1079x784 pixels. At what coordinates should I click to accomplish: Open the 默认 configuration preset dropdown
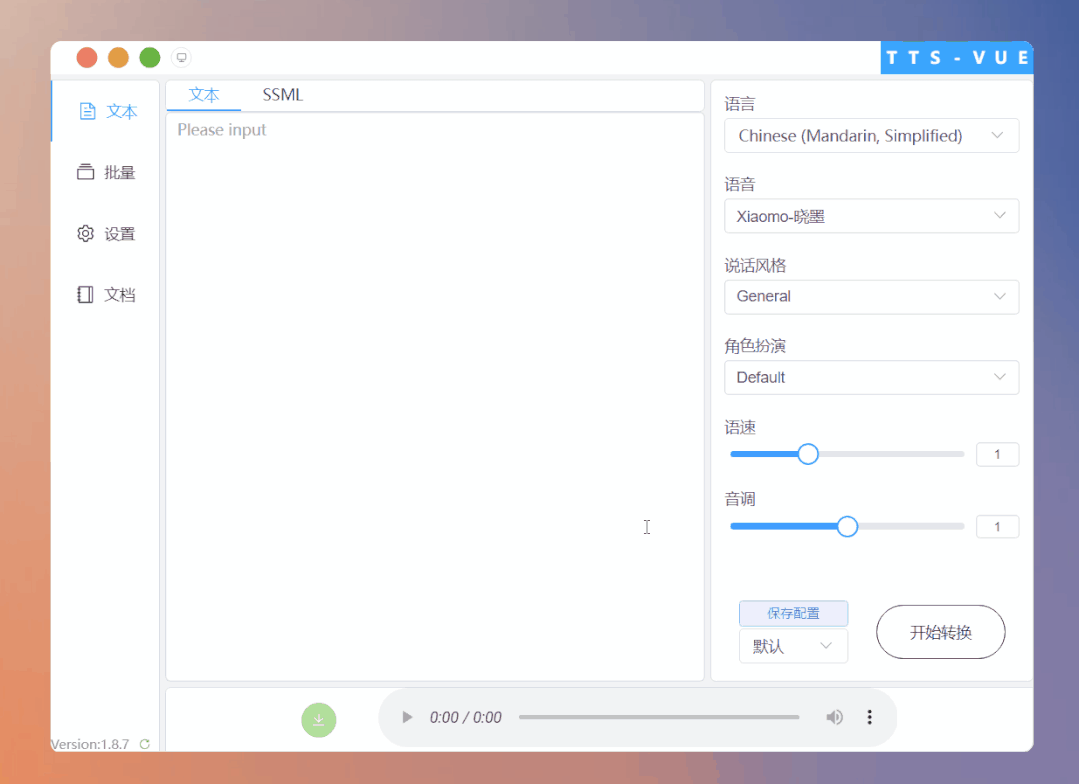point(793,646)
